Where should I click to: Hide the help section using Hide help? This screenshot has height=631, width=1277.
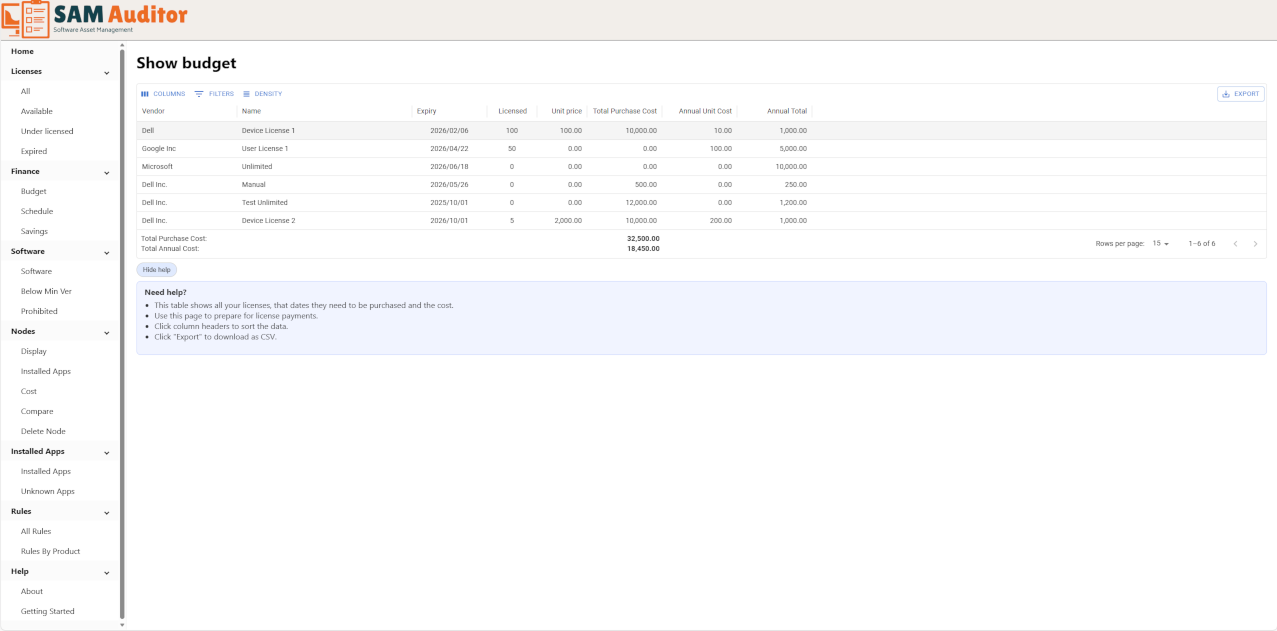(156, 269)
